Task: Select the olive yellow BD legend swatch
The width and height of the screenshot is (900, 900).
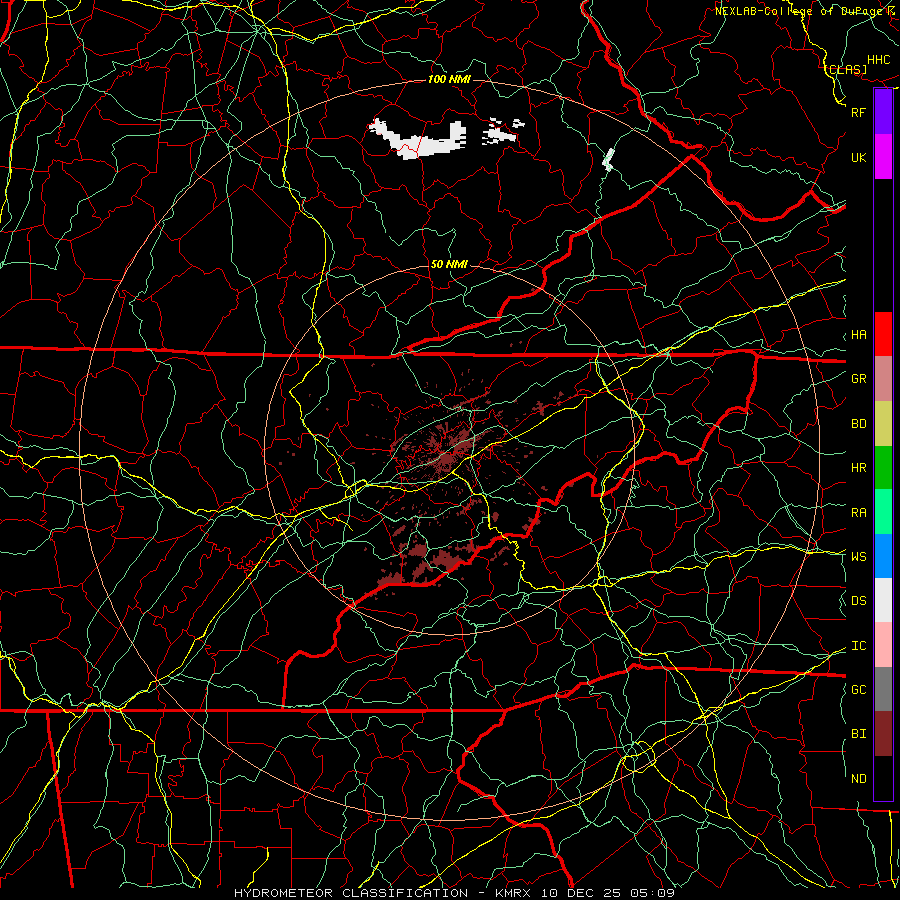Action: coord(883,423)
